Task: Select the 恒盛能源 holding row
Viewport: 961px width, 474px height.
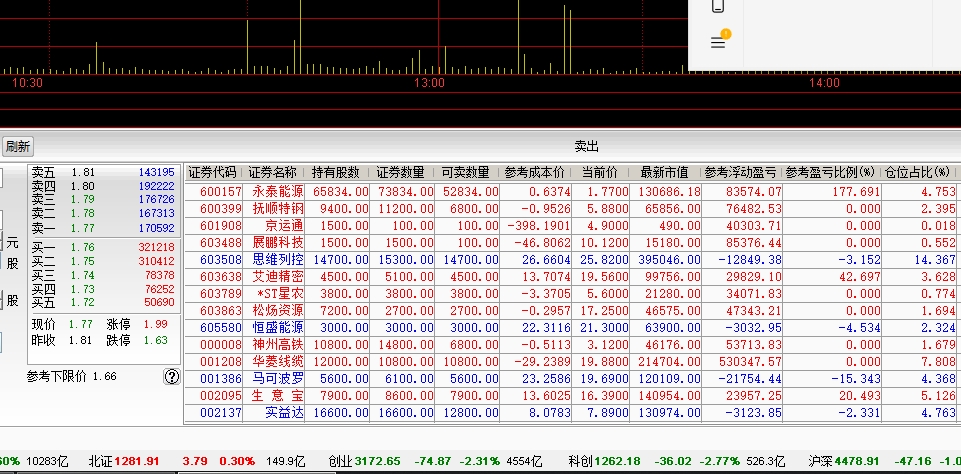Action: (570, 327)
